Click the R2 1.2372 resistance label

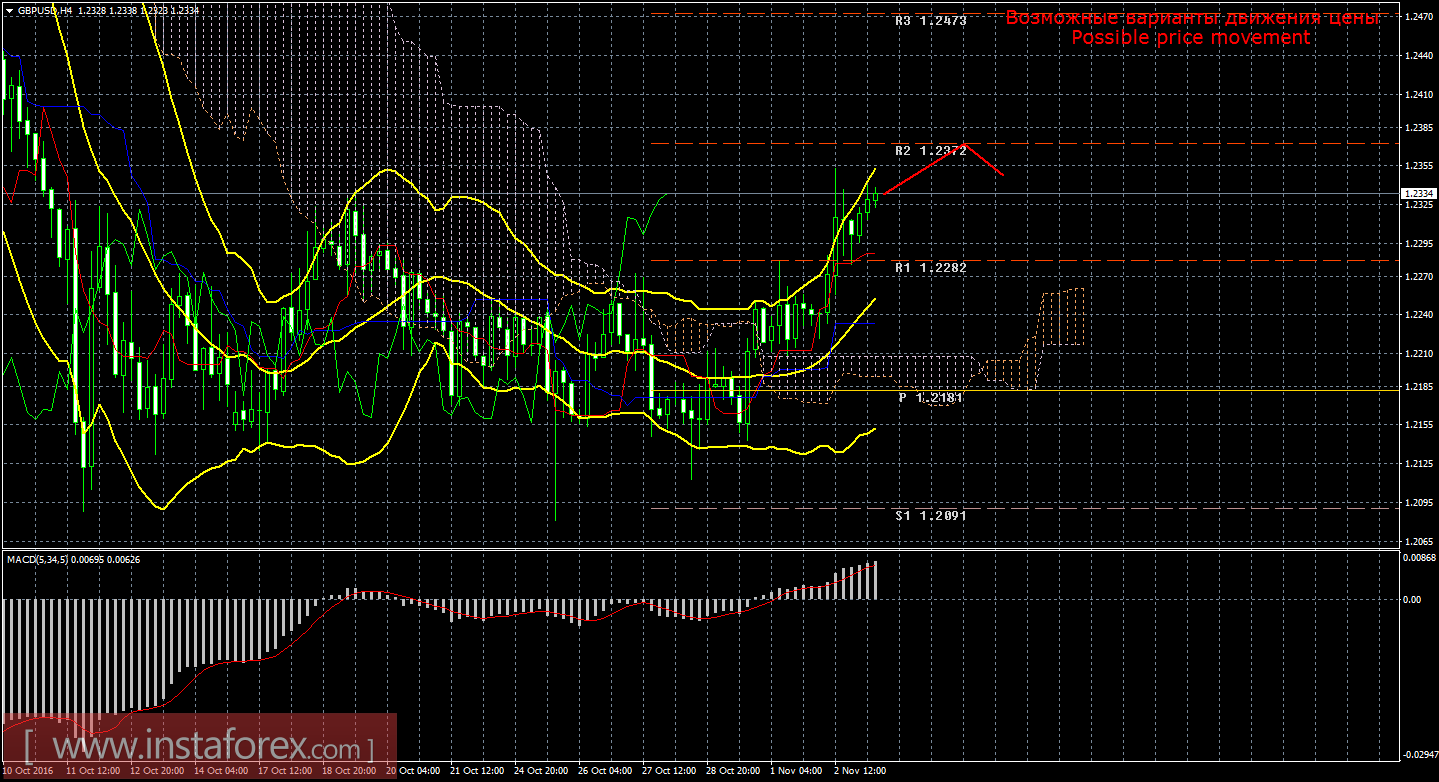(x=930, y=151)
